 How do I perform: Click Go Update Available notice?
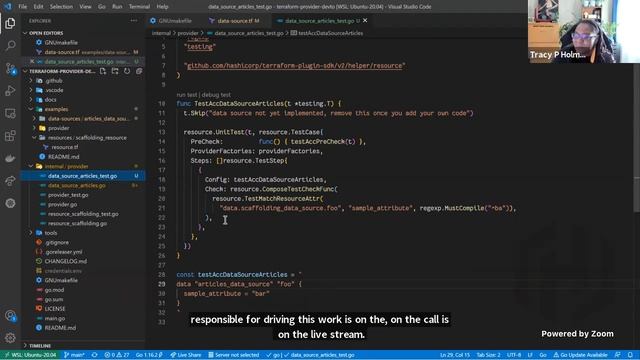580,355
